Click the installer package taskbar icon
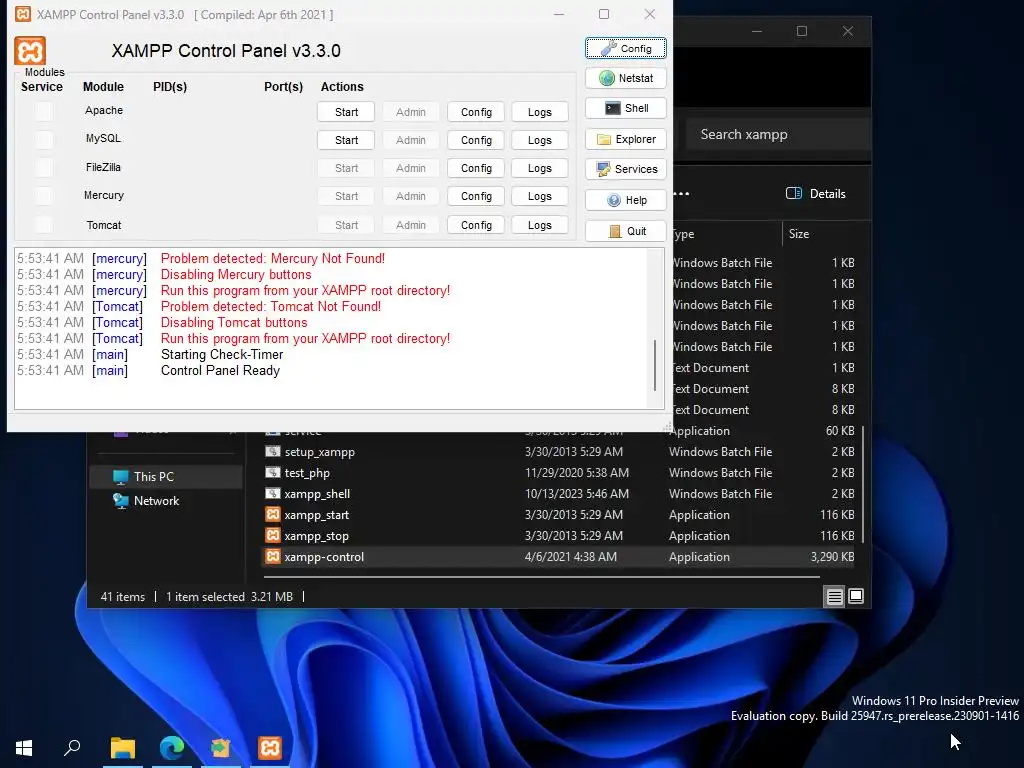Screen dimensions: 1024x768 coord(221,748)
